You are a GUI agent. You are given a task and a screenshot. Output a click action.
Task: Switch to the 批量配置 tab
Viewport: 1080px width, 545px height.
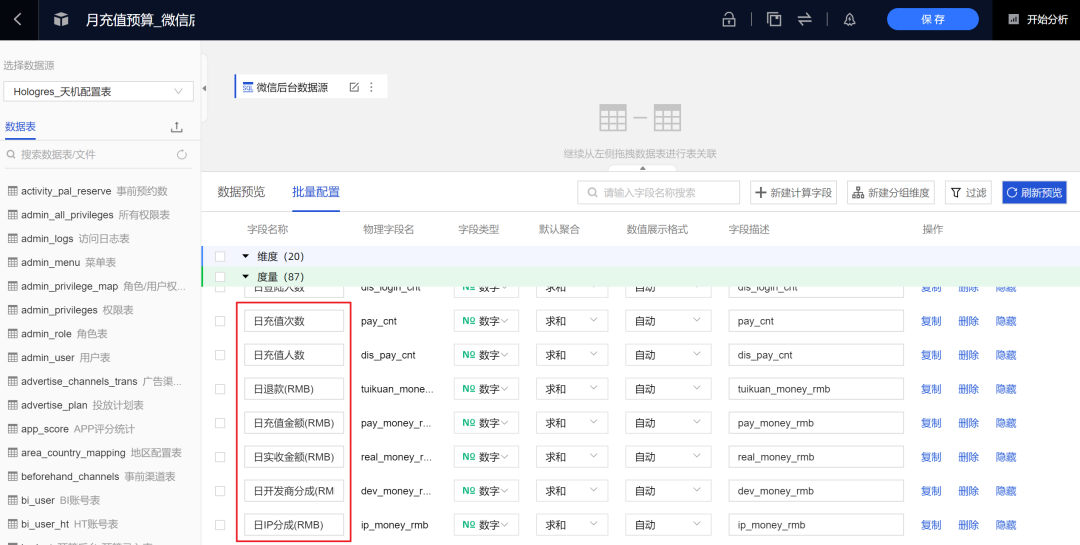(315, 192)
